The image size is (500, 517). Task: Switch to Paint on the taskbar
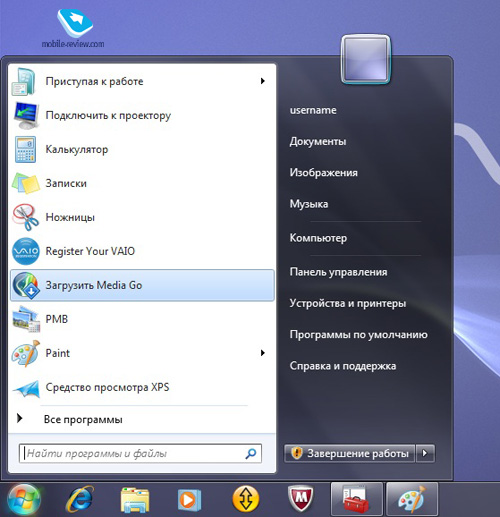pos(412,499)
